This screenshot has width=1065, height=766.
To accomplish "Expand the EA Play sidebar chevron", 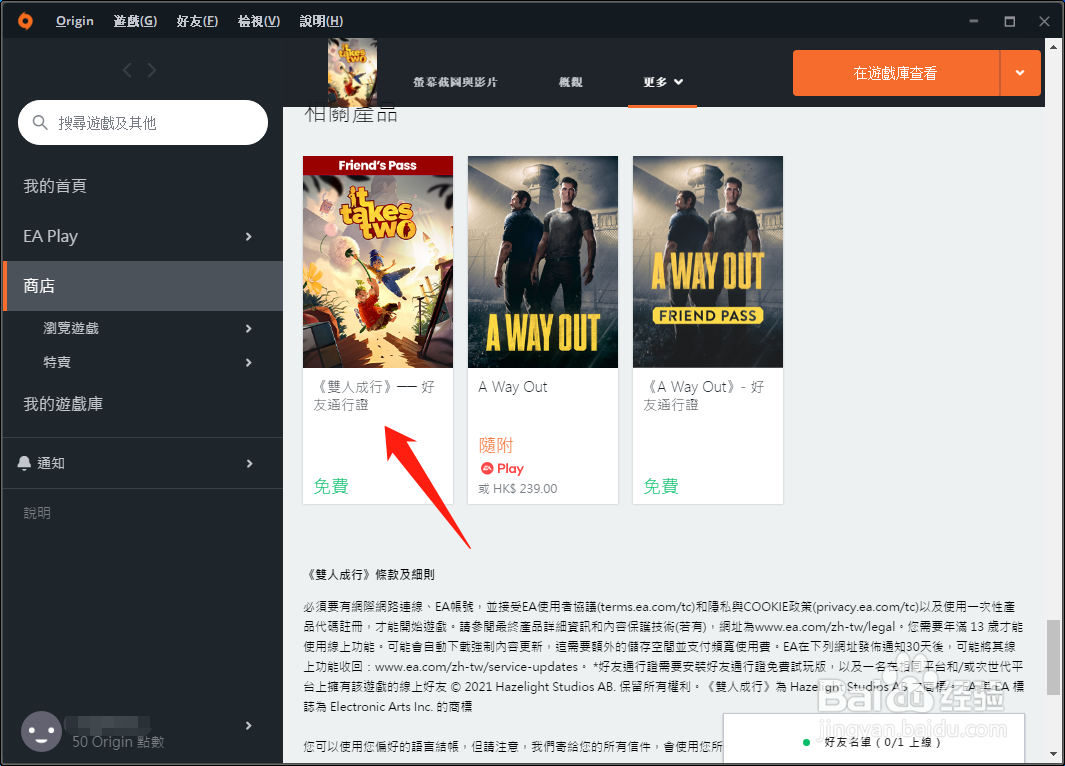I will click(249, 236).
